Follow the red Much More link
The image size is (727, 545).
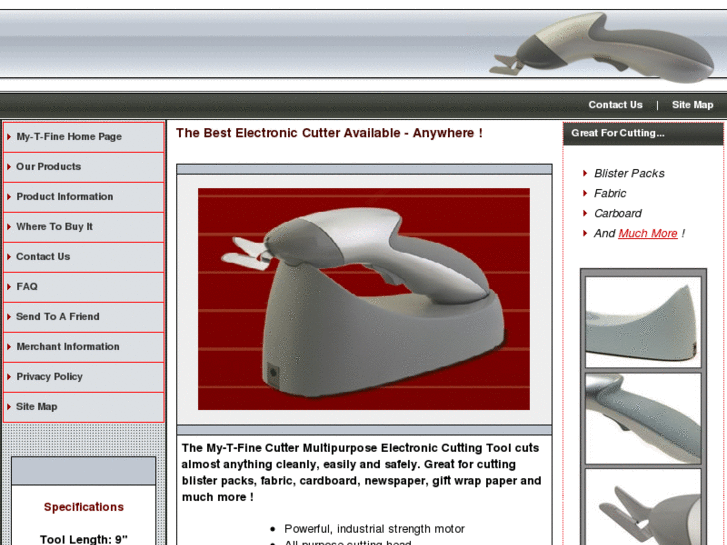point(648,233)
